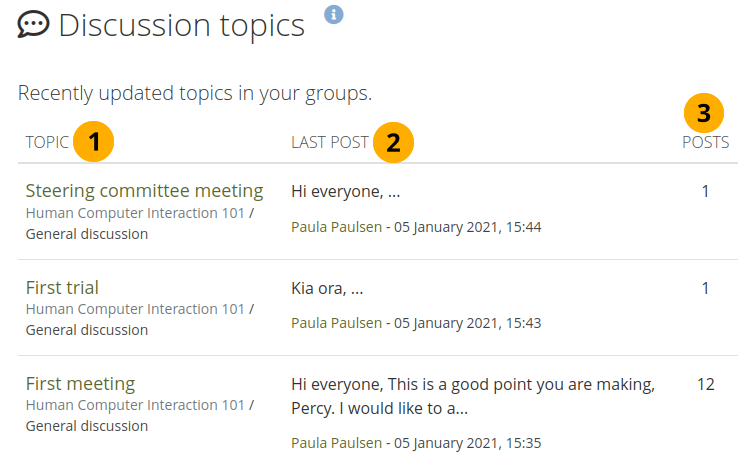Image resolution: width=749 pixels, height=465 pixels.
Task: Open Paula Paulsen's profile from 15:43 post
Action: pos(336,323)
